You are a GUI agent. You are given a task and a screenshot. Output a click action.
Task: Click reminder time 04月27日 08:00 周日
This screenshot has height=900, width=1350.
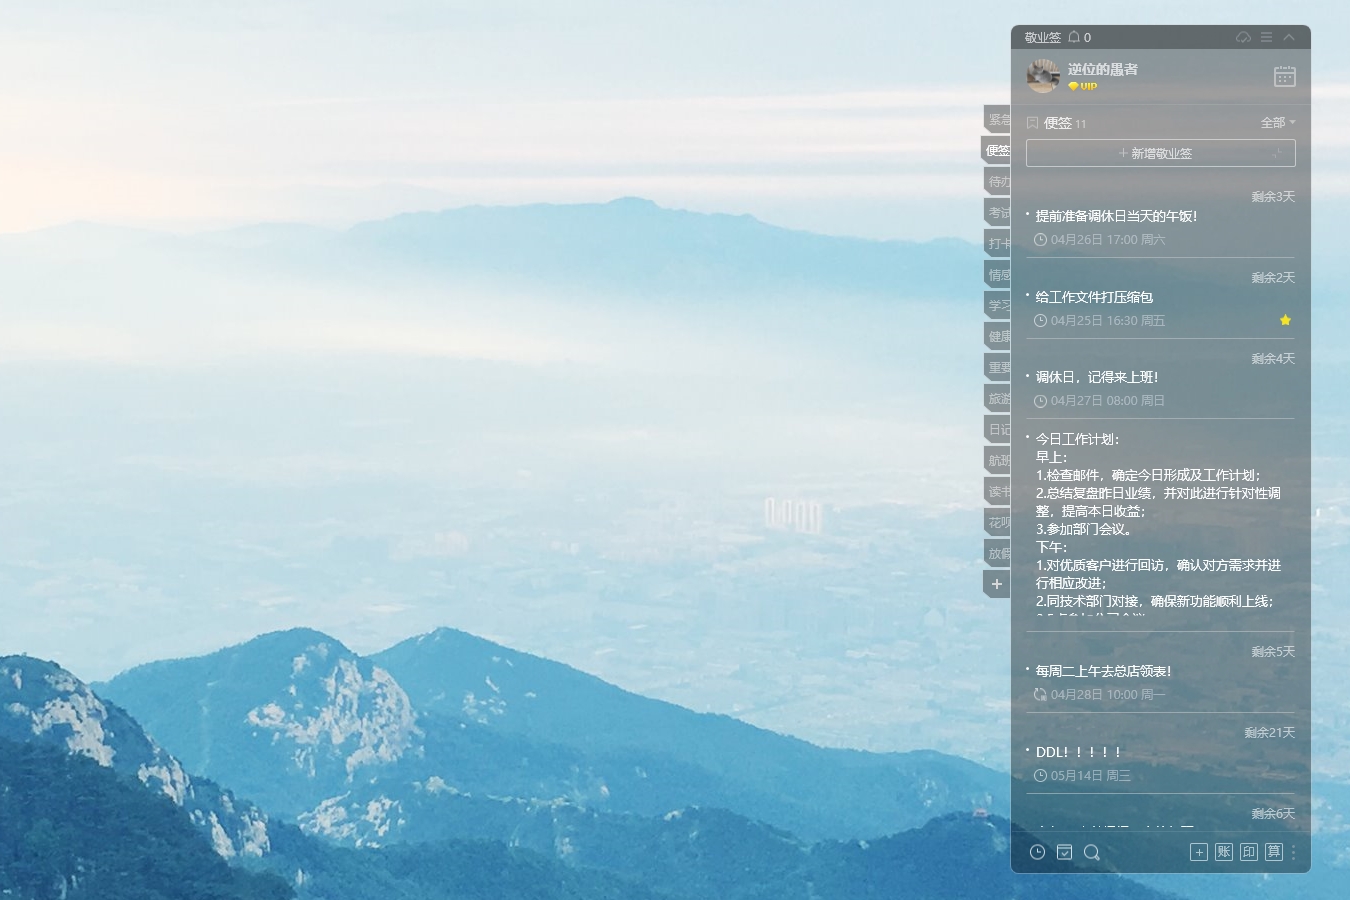click(x=1108, y=401)
